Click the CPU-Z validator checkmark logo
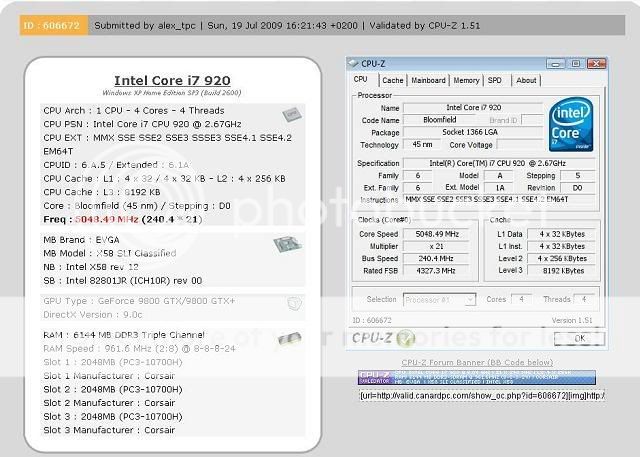This screenshot has width=640, height=457. [406, 338]
